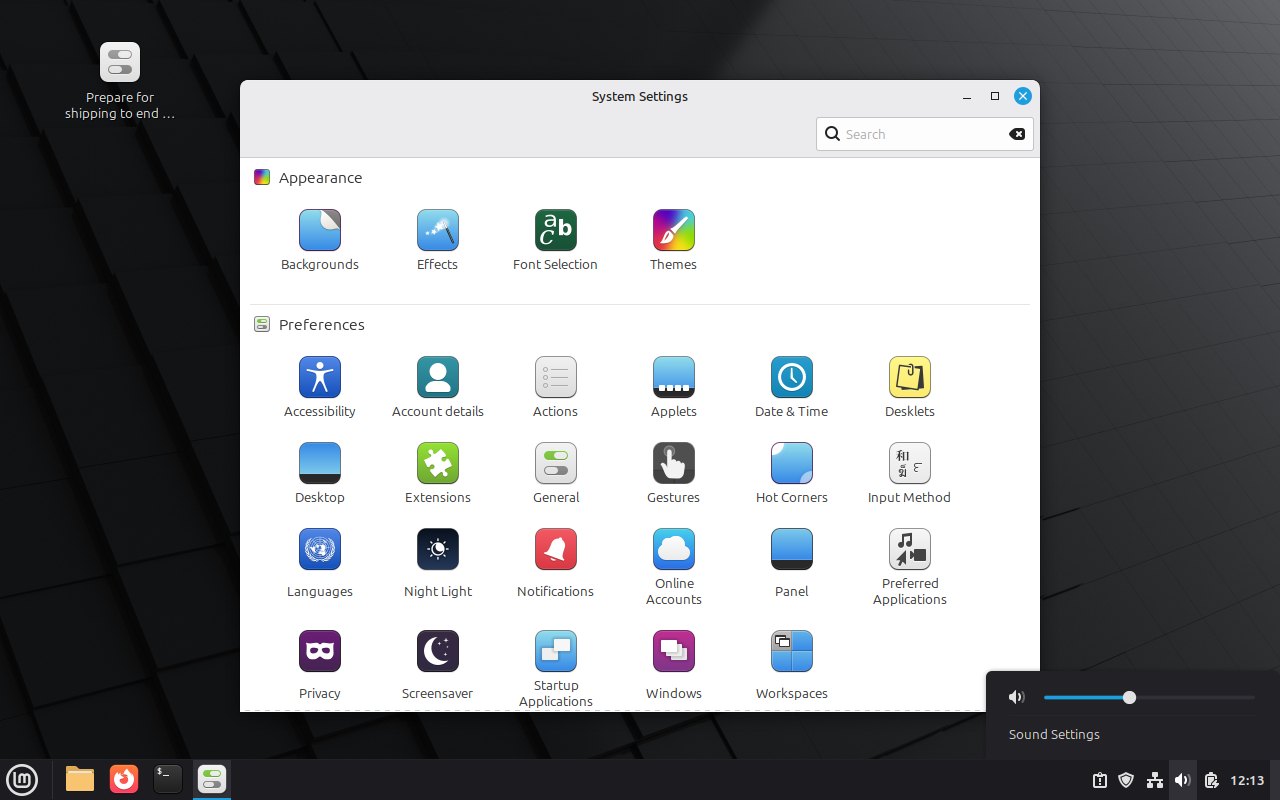1280x800 pixels.
Task: Open the Screensaver preferences
Action: click(438, 665)
